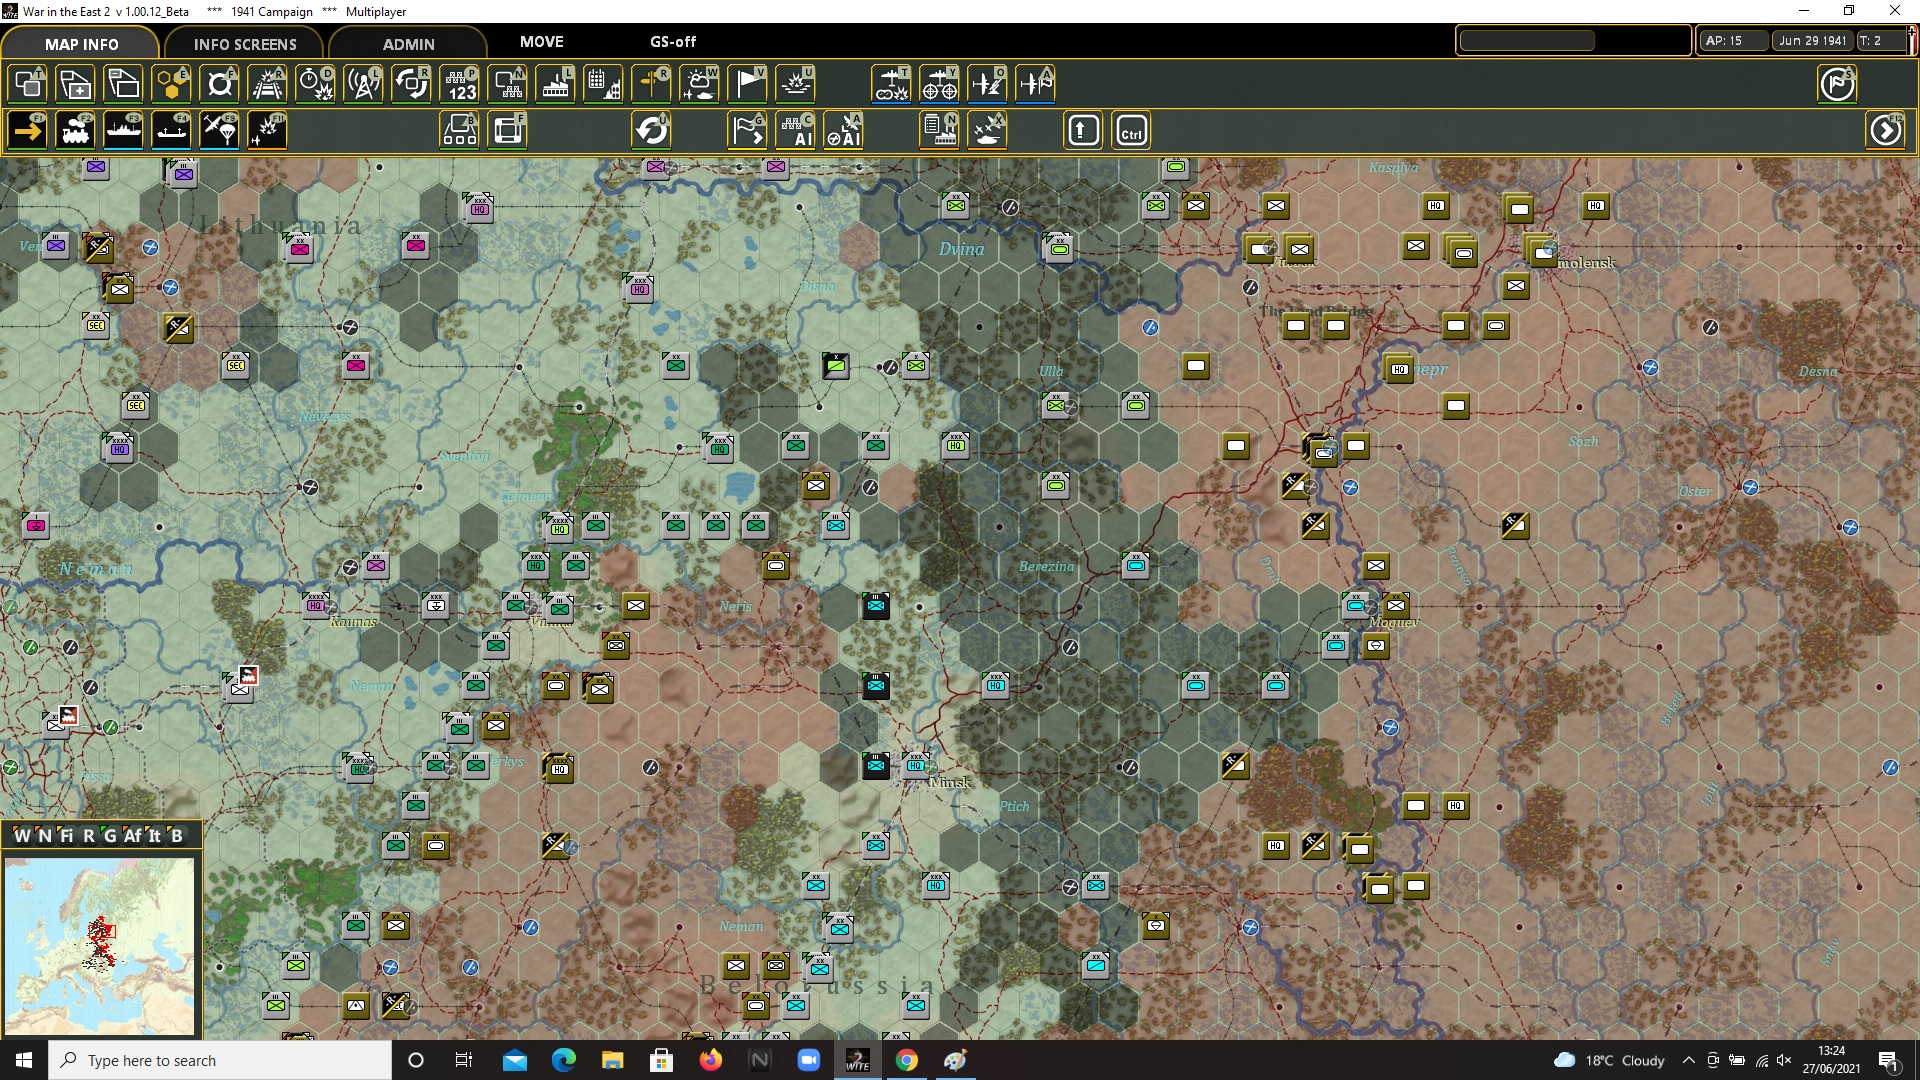Click the circular arrows refresh icon in the lower toolbar
1920x1080 pixels.
coord(651,131)
